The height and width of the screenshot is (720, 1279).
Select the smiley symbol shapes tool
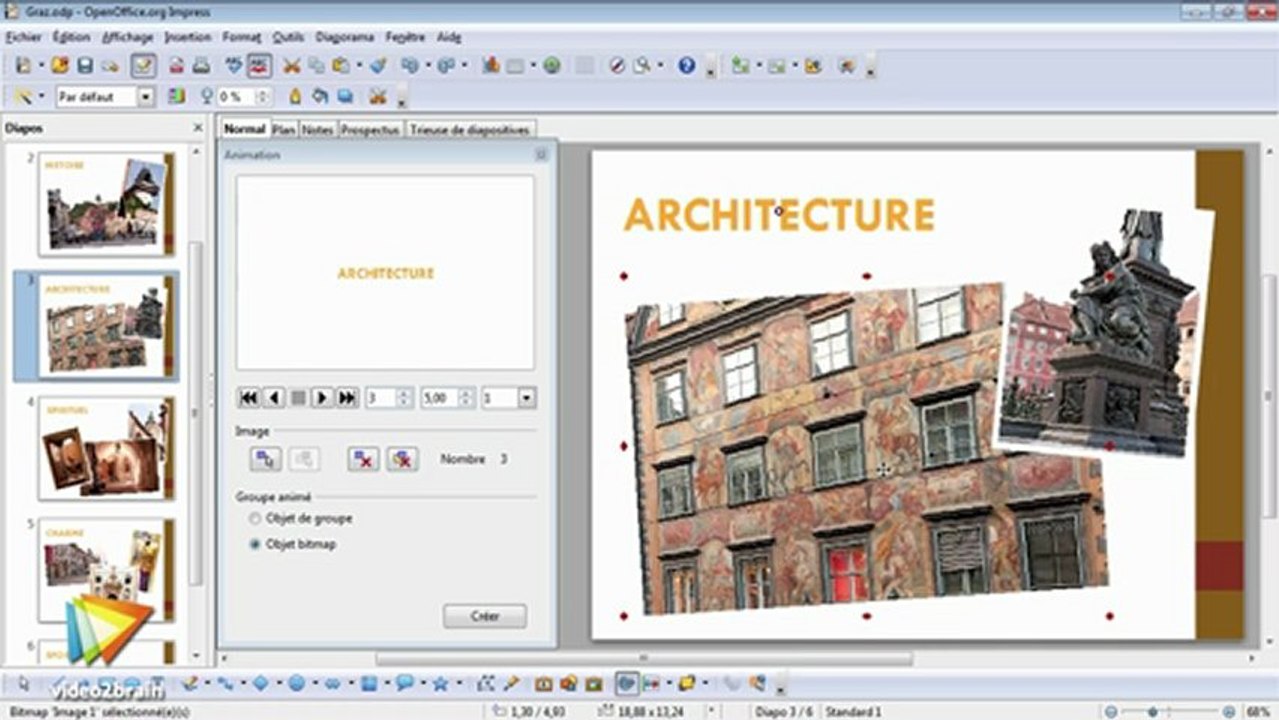296,684
